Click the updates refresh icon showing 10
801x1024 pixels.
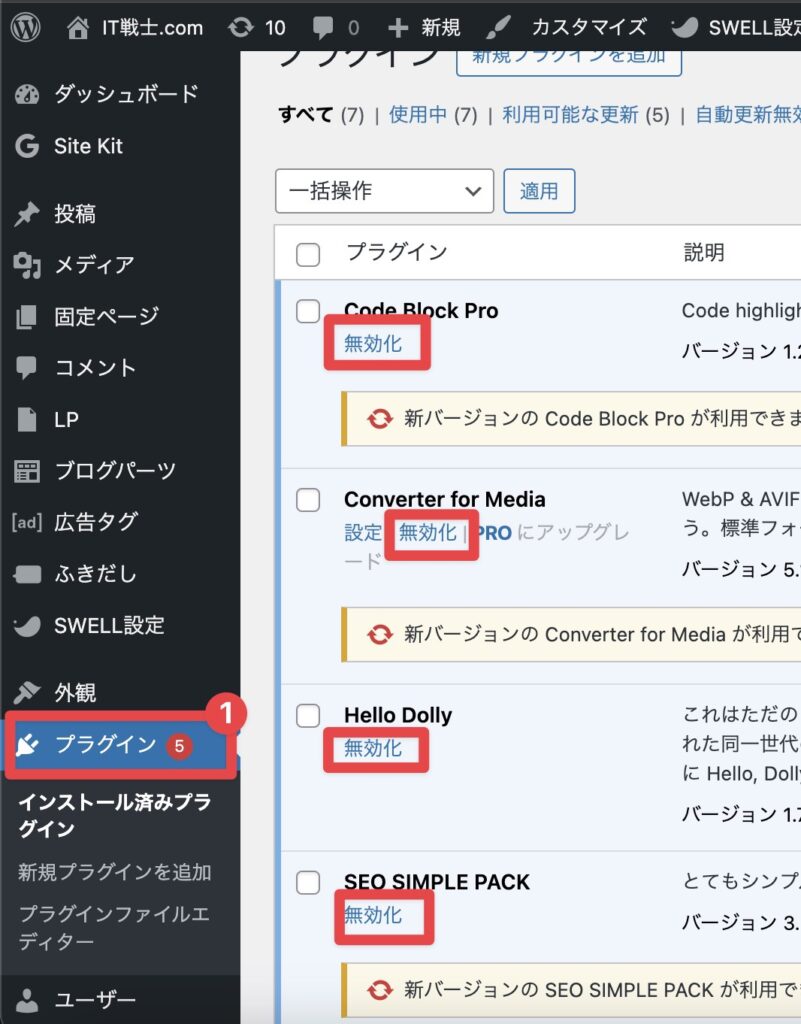(x=241, y=27)
